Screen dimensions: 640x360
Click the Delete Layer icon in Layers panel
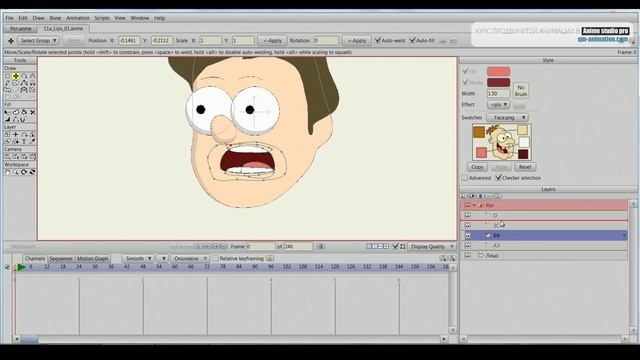[480, 196]
